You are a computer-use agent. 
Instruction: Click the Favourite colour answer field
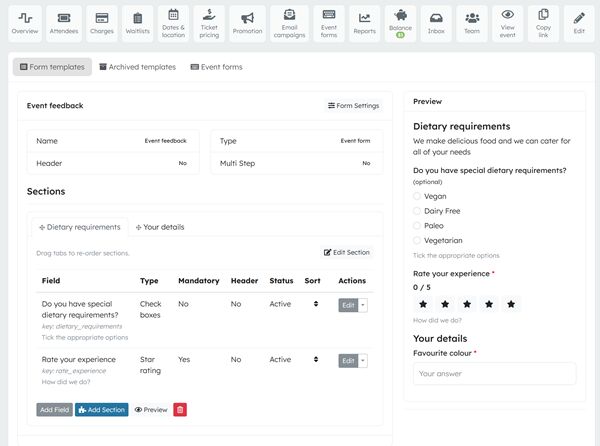(x=494, y=373)
